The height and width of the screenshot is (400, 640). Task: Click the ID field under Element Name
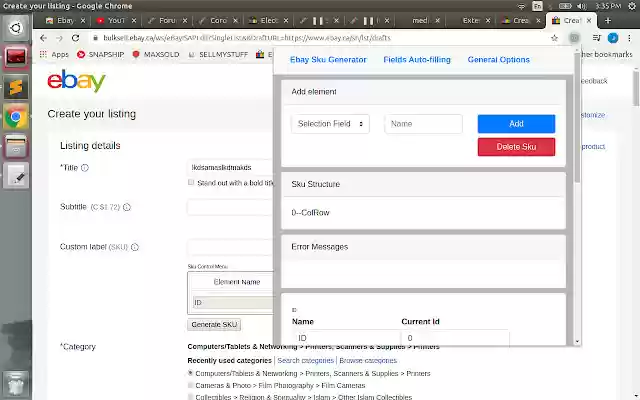coord(233,302)
